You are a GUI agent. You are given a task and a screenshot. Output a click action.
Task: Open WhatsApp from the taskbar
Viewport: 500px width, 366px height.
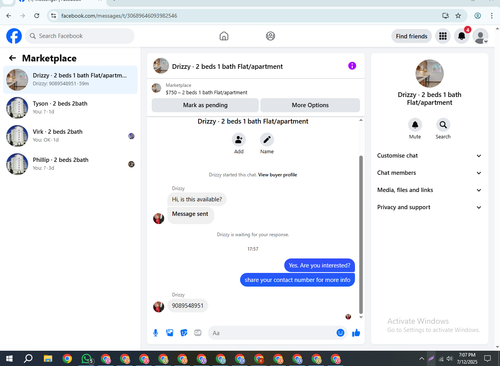coord(87,359)
